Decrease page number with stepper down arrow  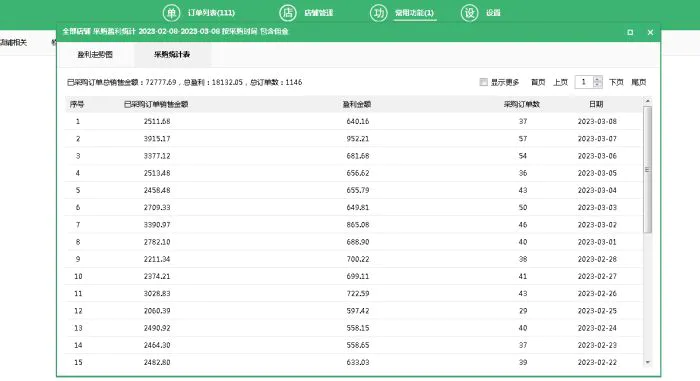tap(598, 85)
